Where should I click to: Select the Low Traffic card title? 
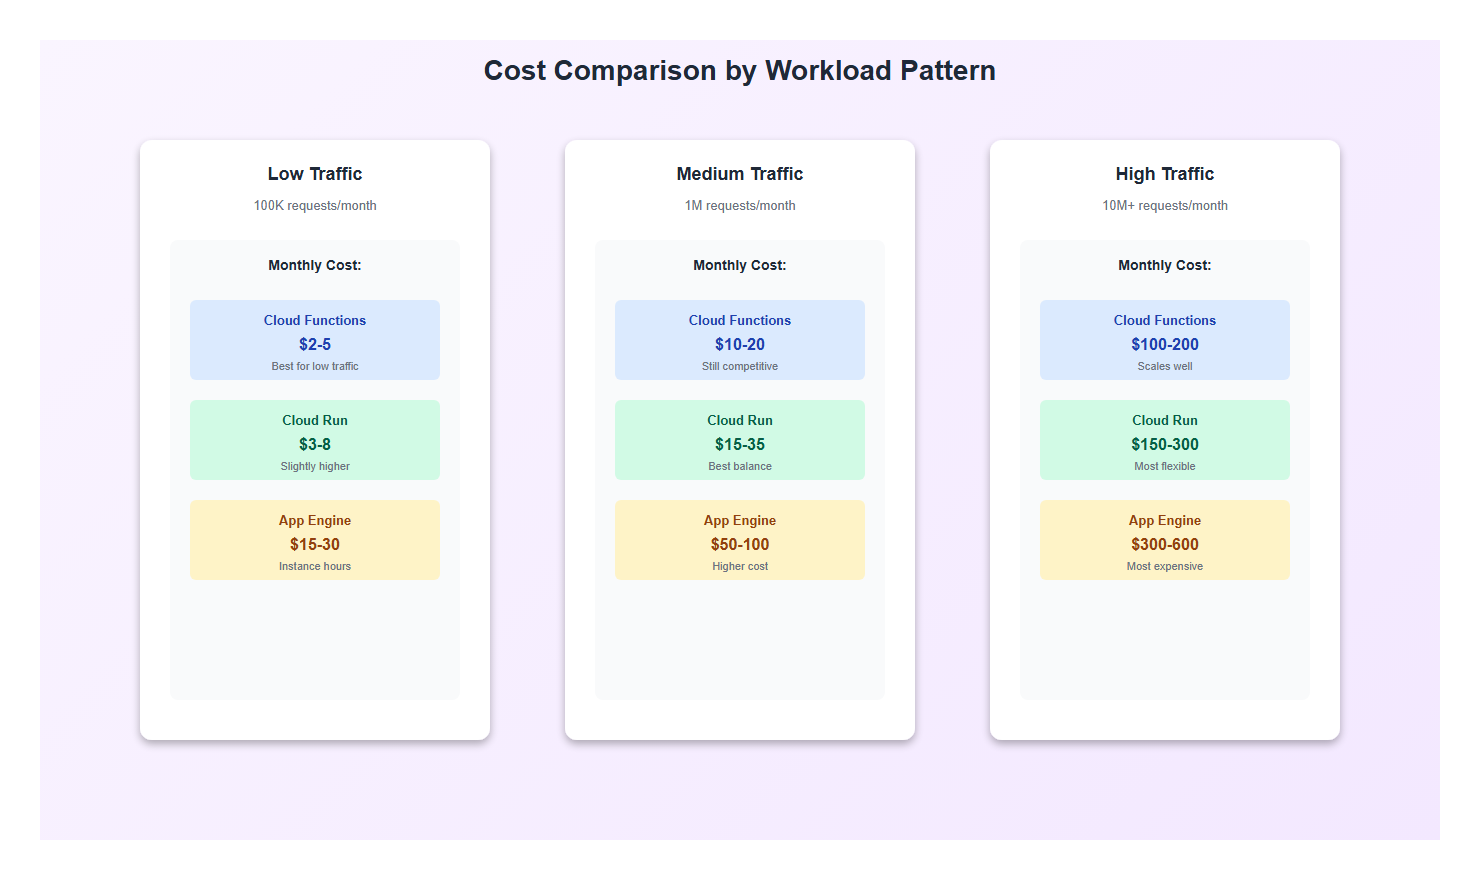tap(315, 174)
